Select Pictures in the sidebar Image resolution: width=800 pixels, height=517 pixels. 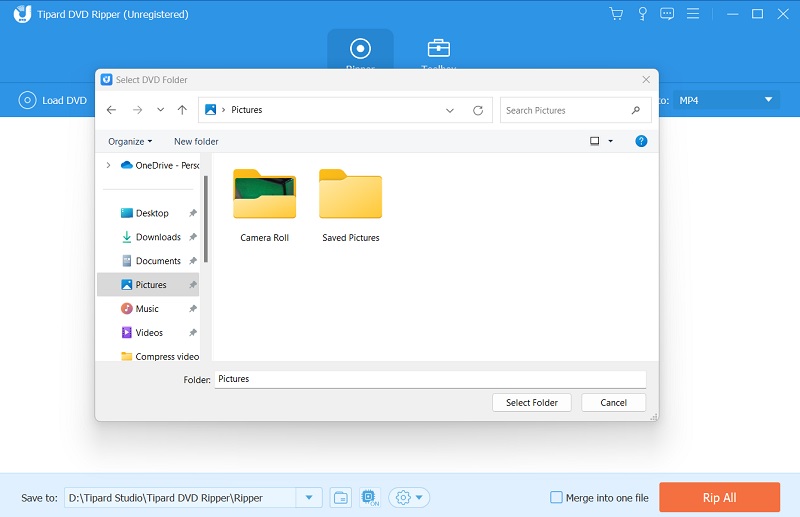(148, 285)
